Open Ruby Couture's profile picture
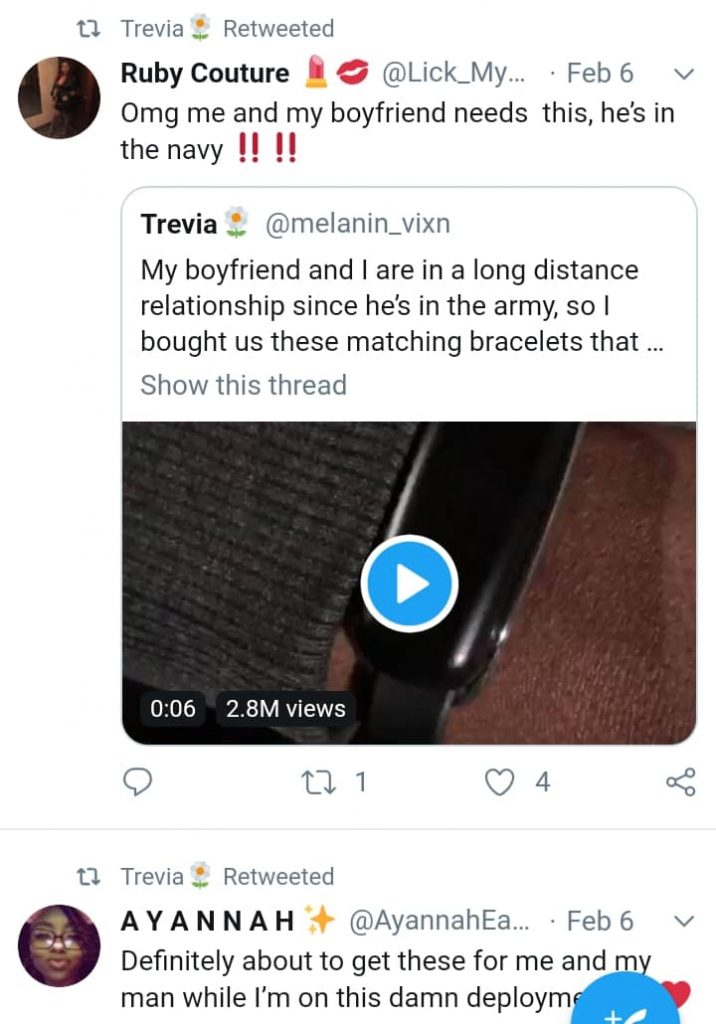 click(x=60, y=98)
